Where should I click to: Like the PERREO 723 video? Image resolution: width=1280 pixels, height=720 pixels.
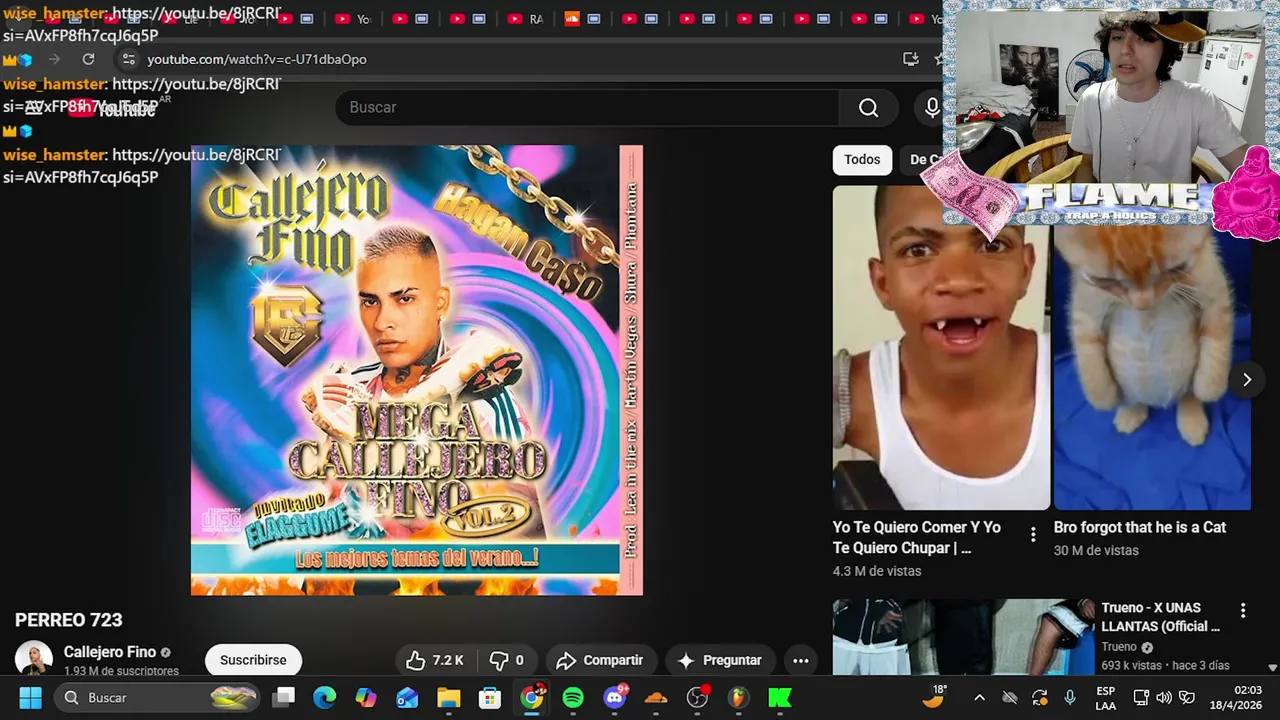[435, 660]
